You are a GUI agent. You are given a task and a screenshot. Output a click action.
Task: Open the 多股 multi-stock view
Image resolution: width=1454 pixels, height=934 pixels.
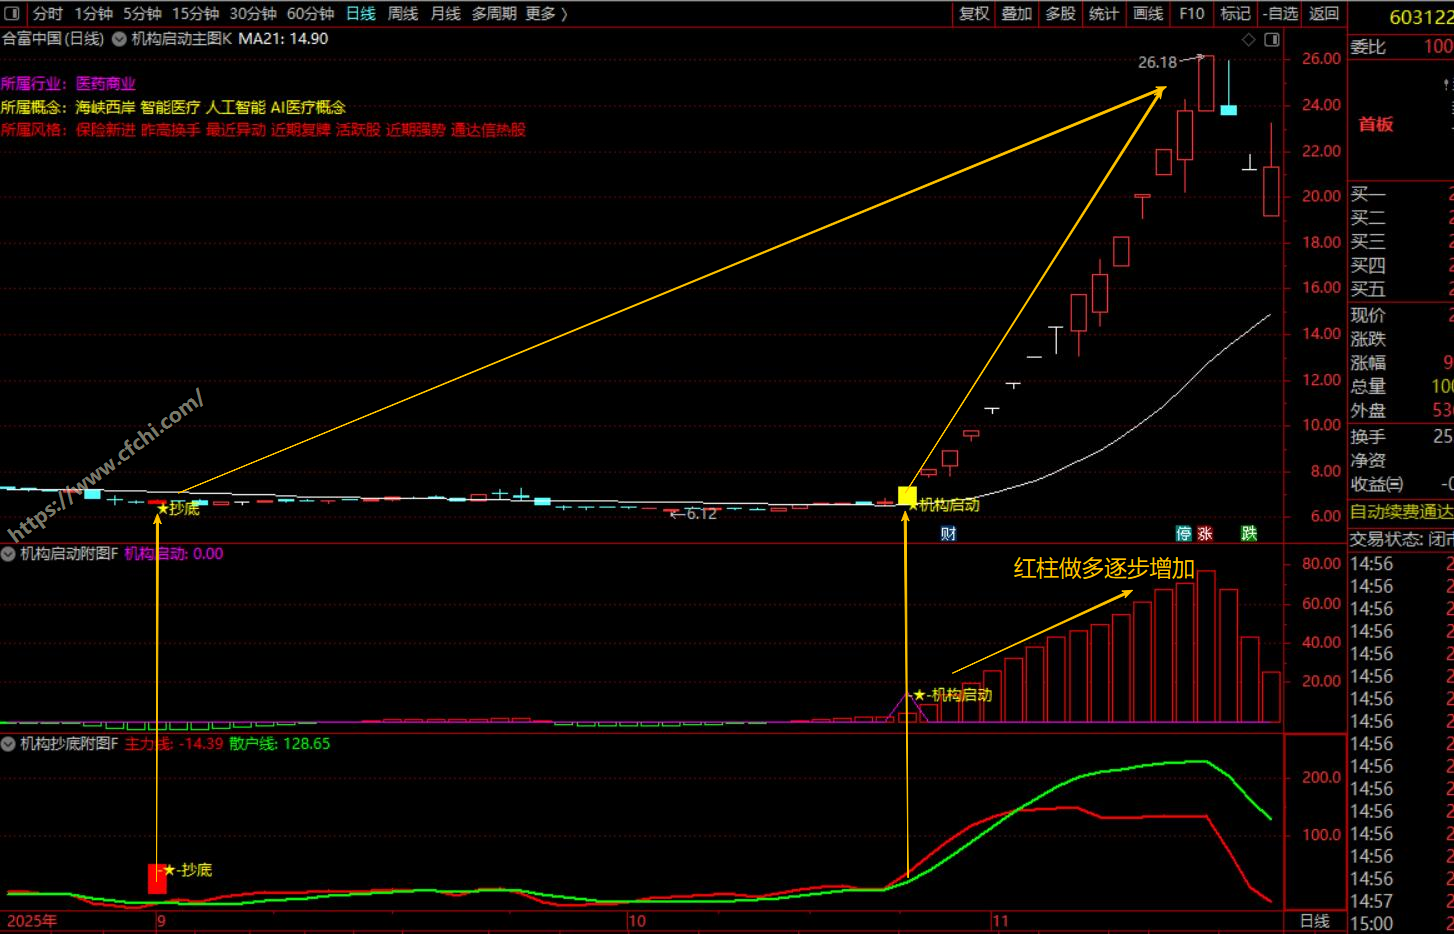[1060, 13]
